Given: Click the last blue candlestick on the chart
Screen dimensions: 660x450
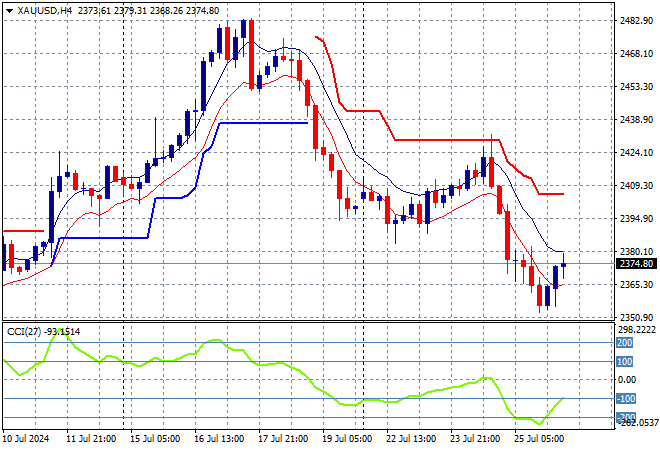Looking at the screenshot, I should pyautogui.click(x=564, y=265).
